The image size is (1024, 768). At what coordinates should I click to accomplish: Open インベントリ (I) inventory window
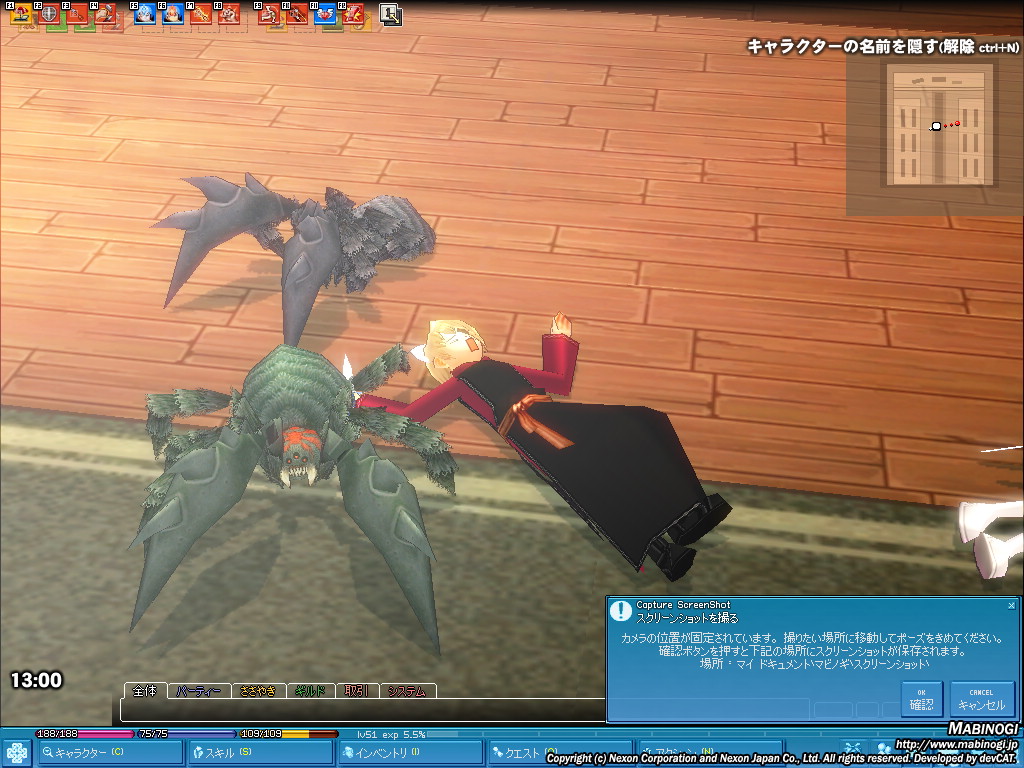[411, 753]
